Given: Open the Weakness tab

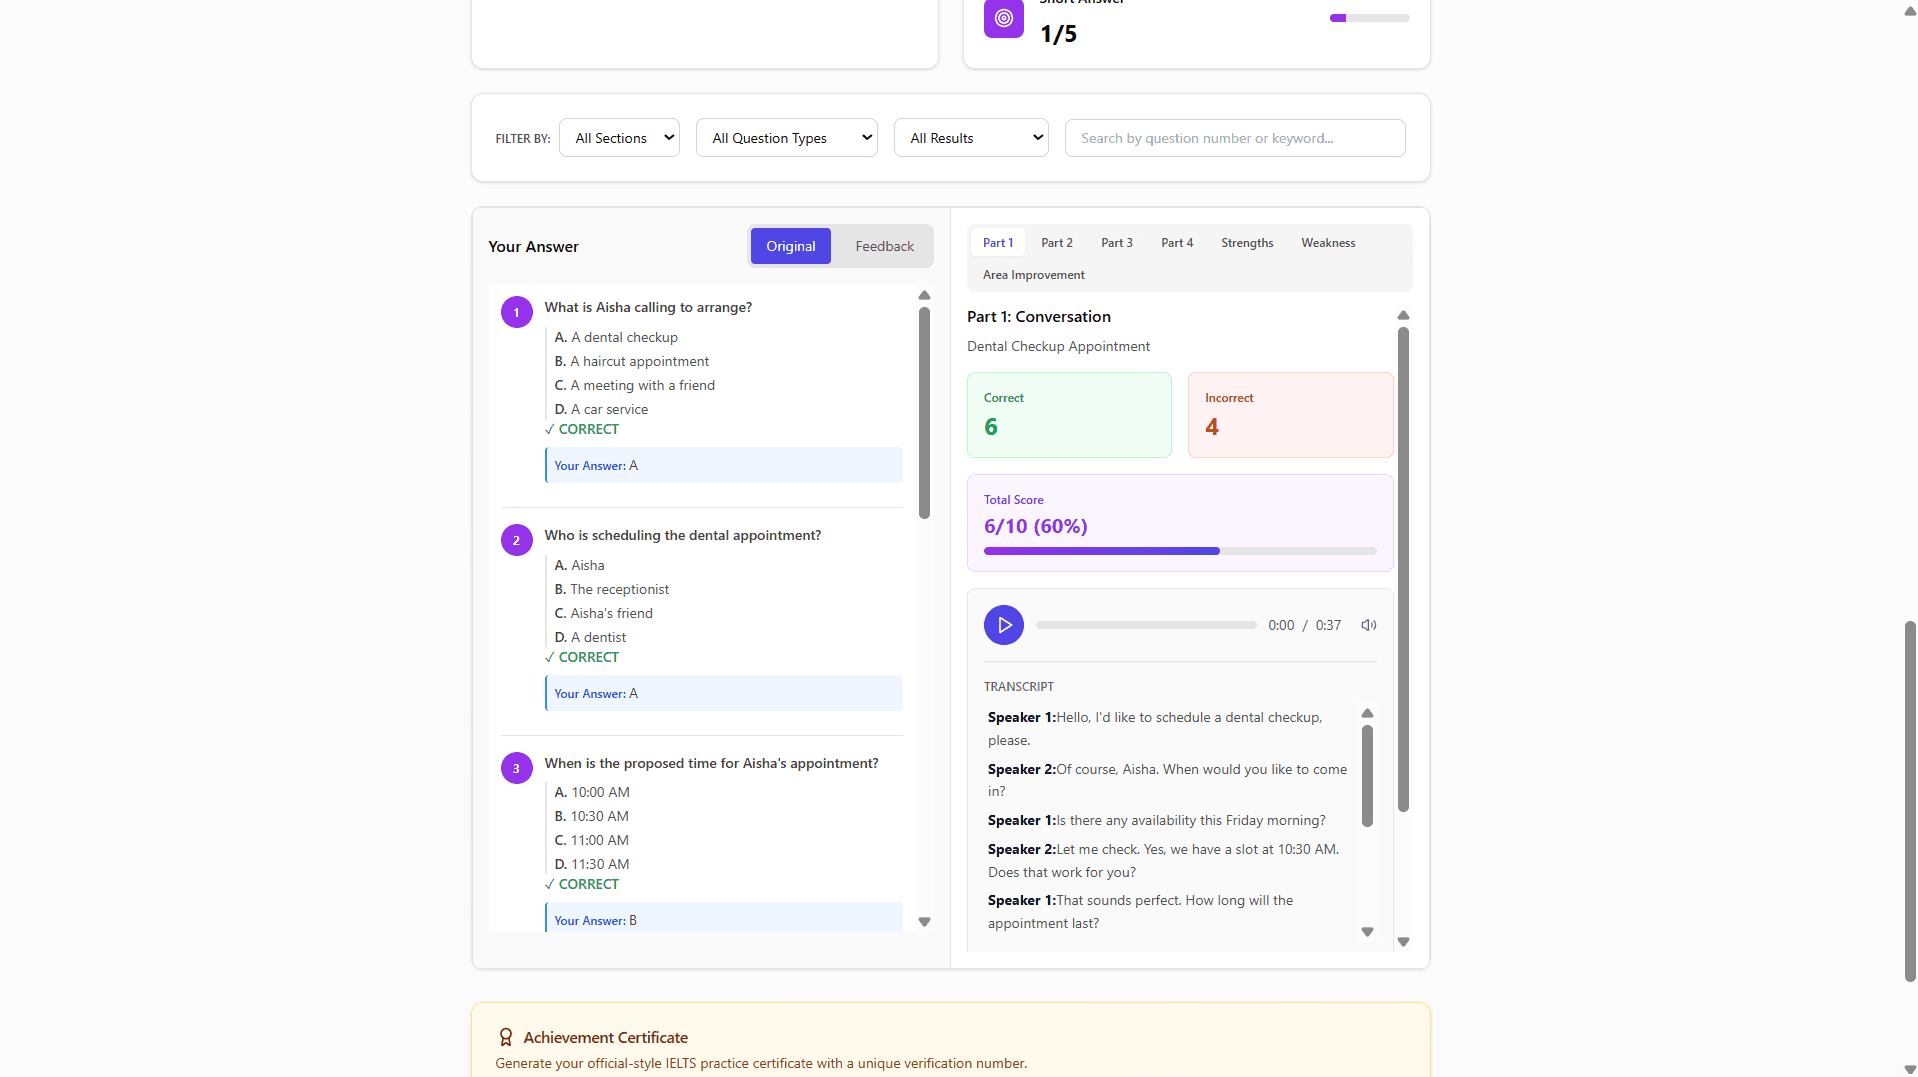Looking at the screenshot, I should click(x=1327, y=243).
